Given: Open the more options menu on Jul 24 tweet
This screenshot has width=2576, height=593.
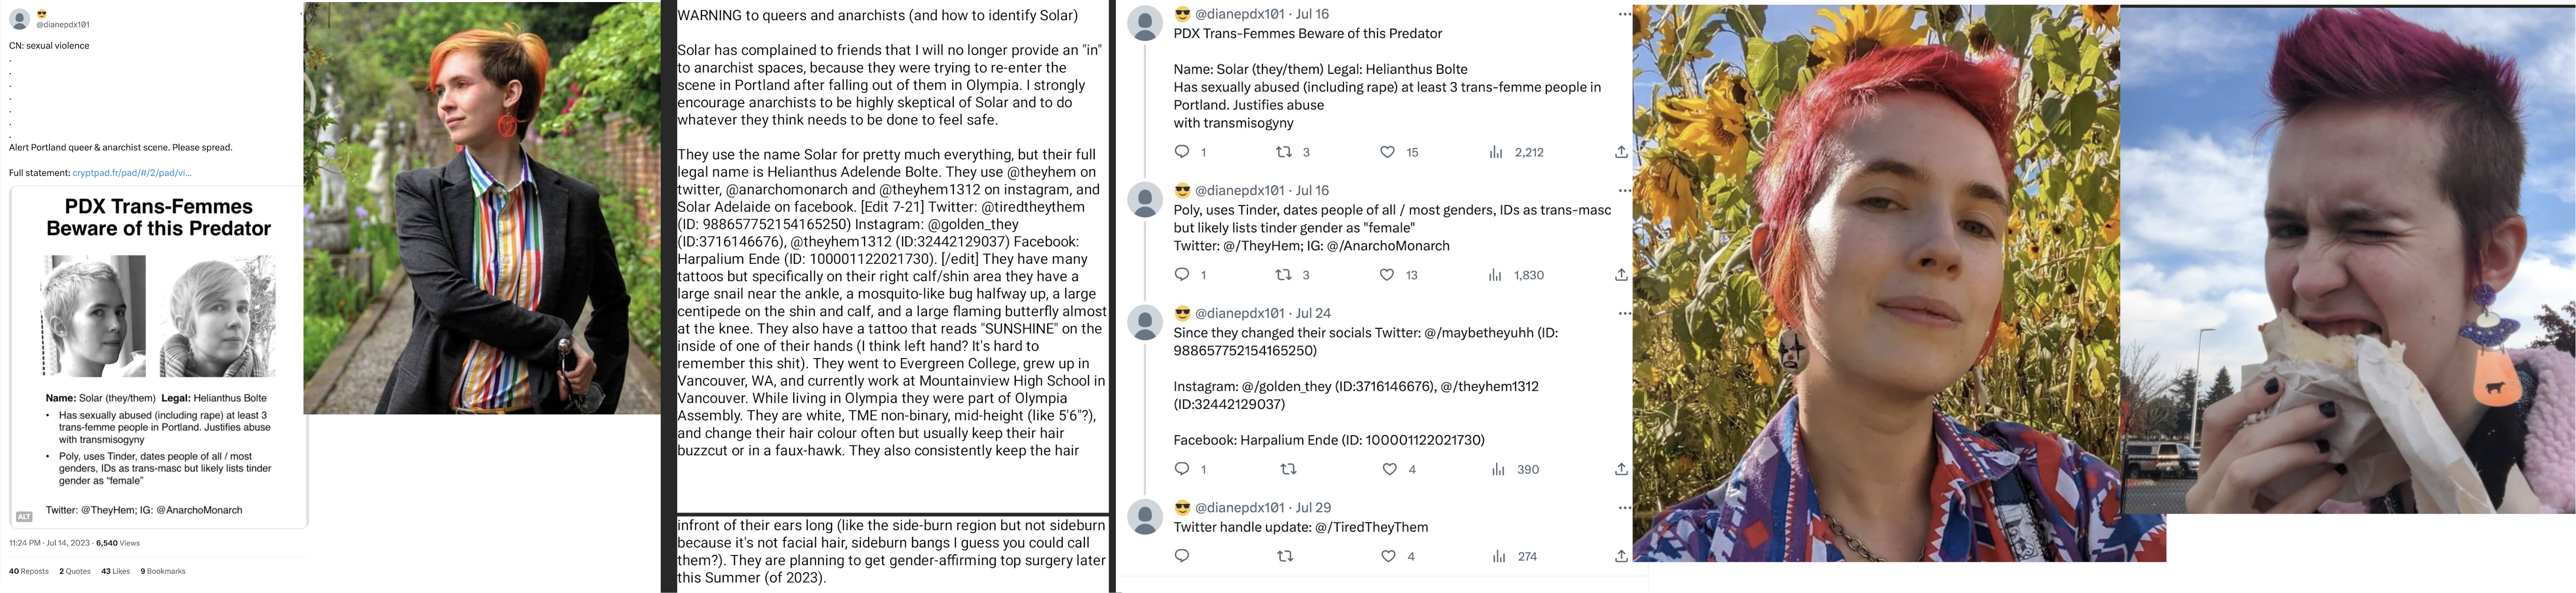Looking at the screenshot, I should point(1624,313).
